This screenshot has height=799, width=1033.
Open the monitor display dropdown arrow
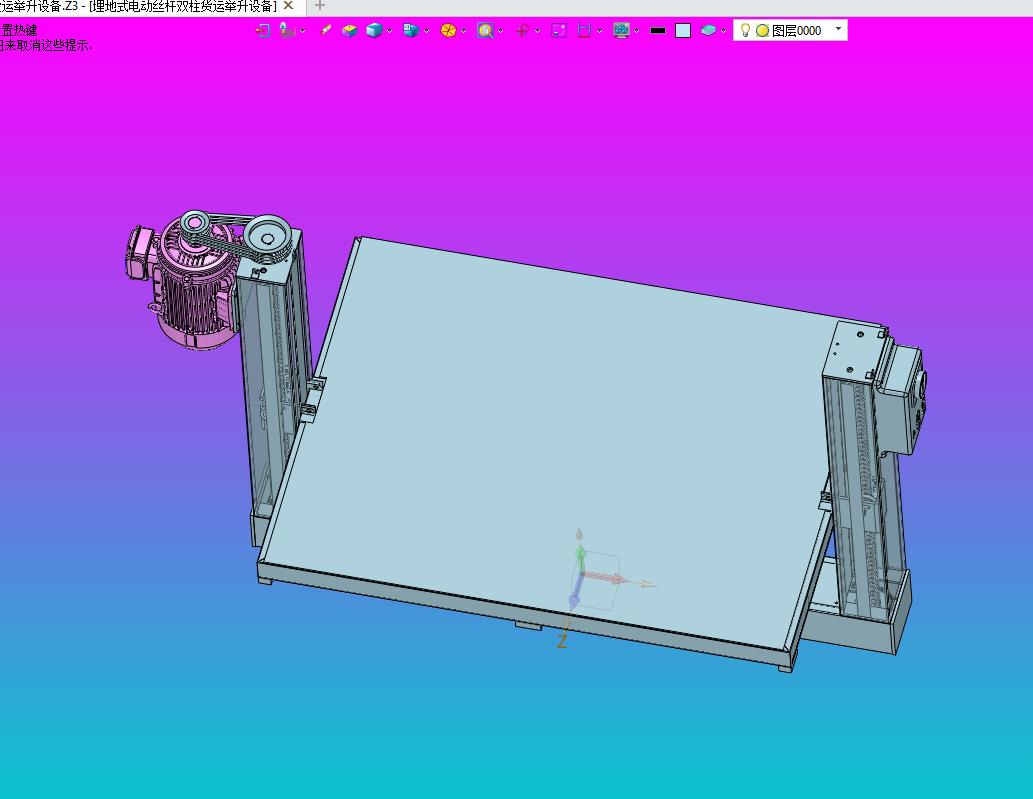(636, 31)
